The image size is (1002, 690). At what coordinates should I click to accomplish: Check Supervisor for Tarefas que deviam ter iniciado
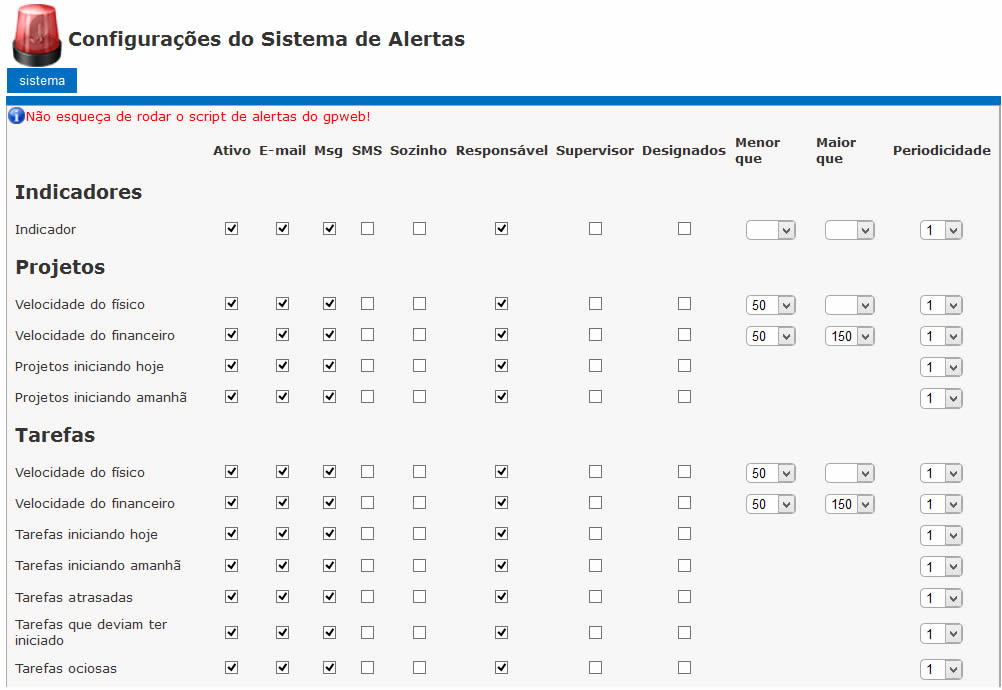pyautogui.click(x=596, y=632)
